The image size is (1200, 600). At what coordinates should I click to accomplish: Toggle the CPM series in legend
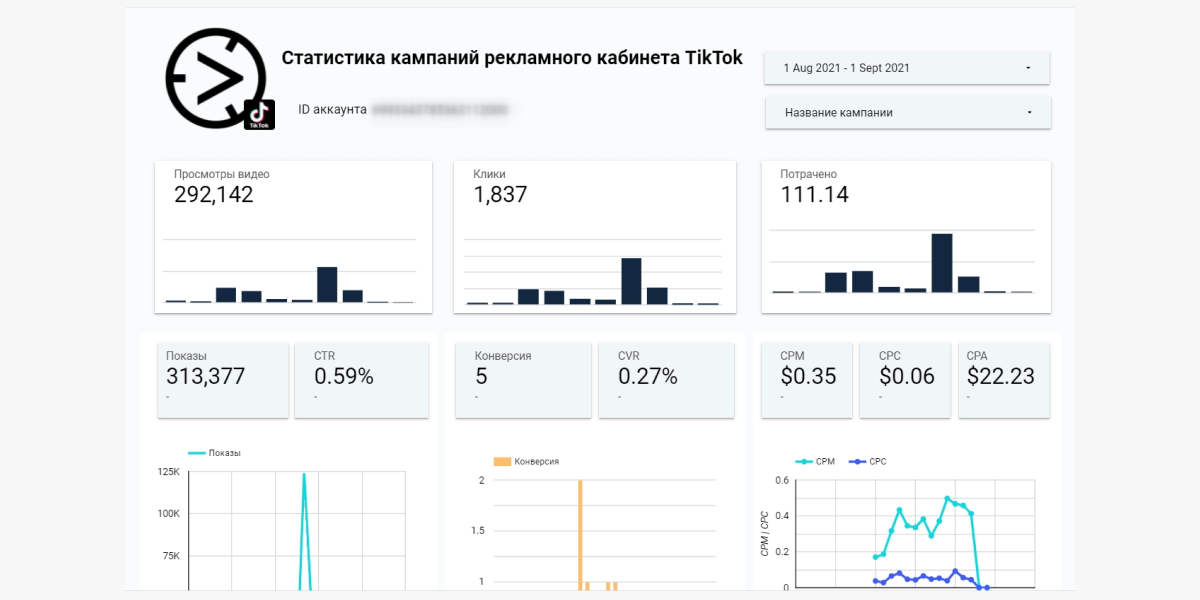click(816, 461)
